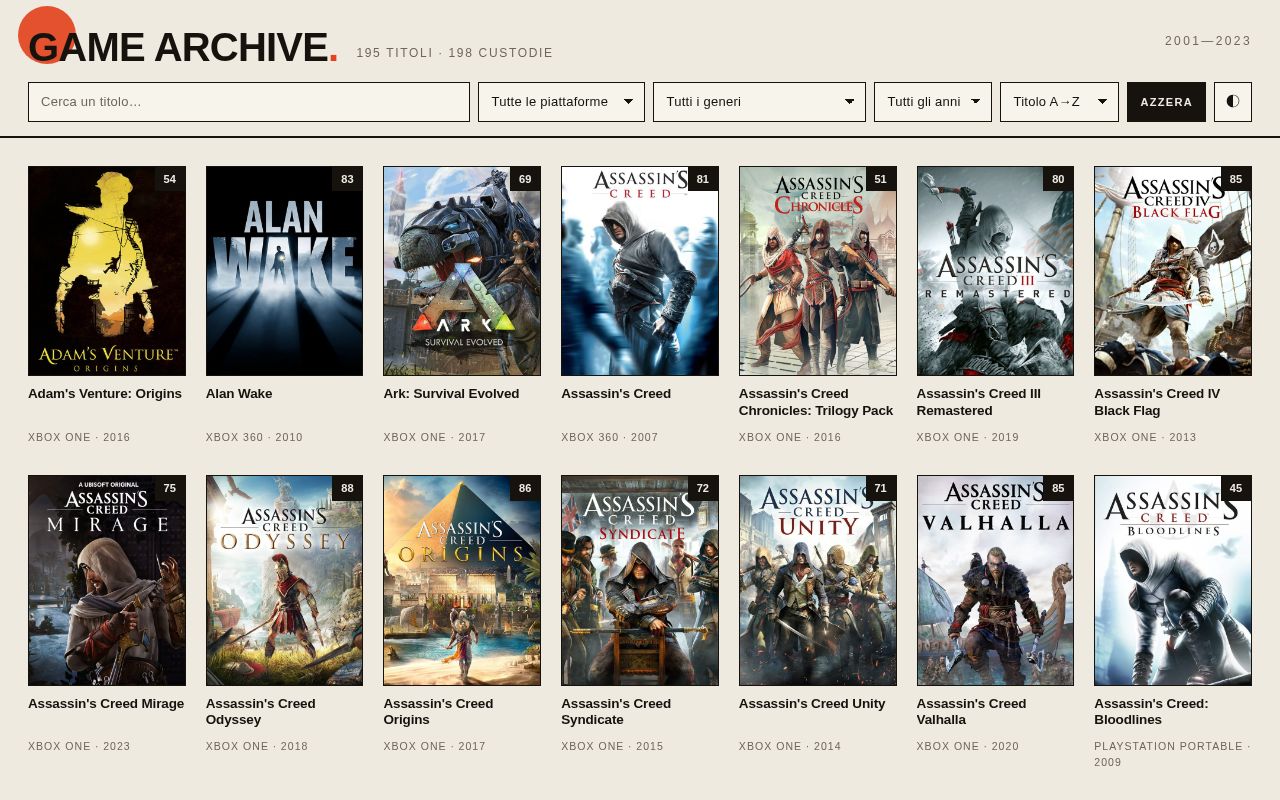Open Ark: Survival Evolved cover

[462, 271]
